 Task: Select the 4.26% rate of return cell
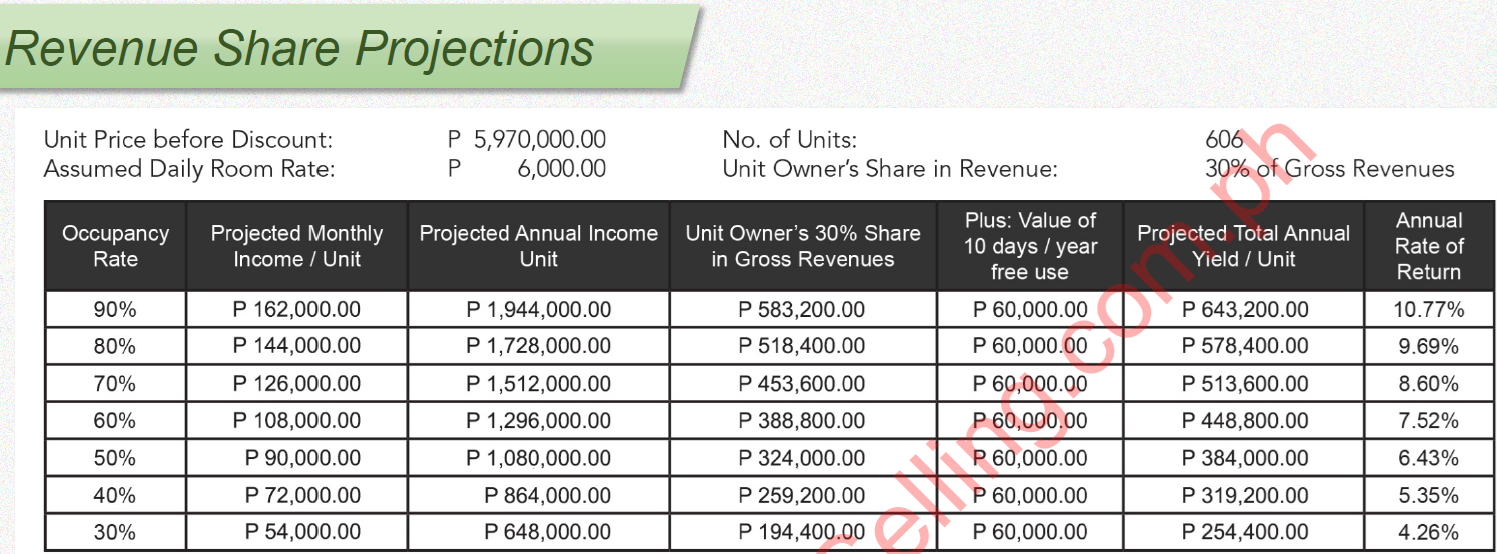point(1429,532)
